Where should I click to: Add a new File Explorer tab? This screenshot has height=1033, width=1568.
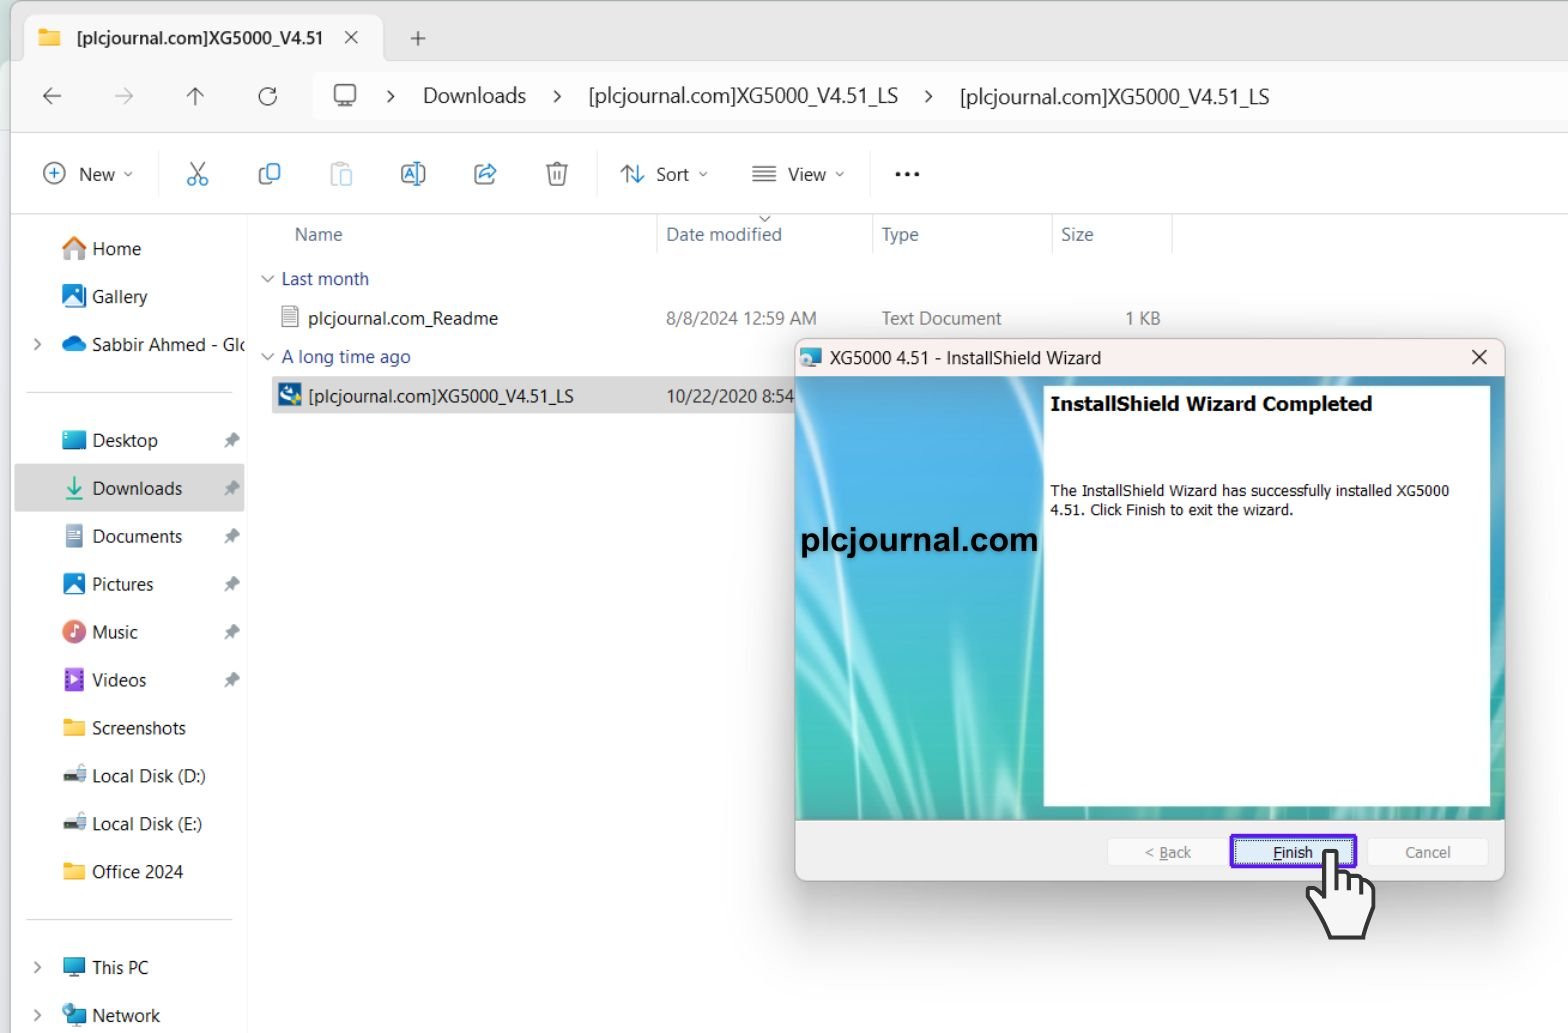click(x=418, y=38)
